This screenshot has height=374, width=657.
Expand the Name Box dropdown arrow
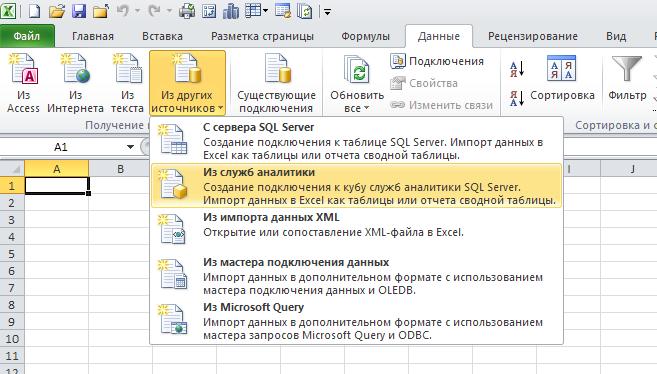coord(130,147)
